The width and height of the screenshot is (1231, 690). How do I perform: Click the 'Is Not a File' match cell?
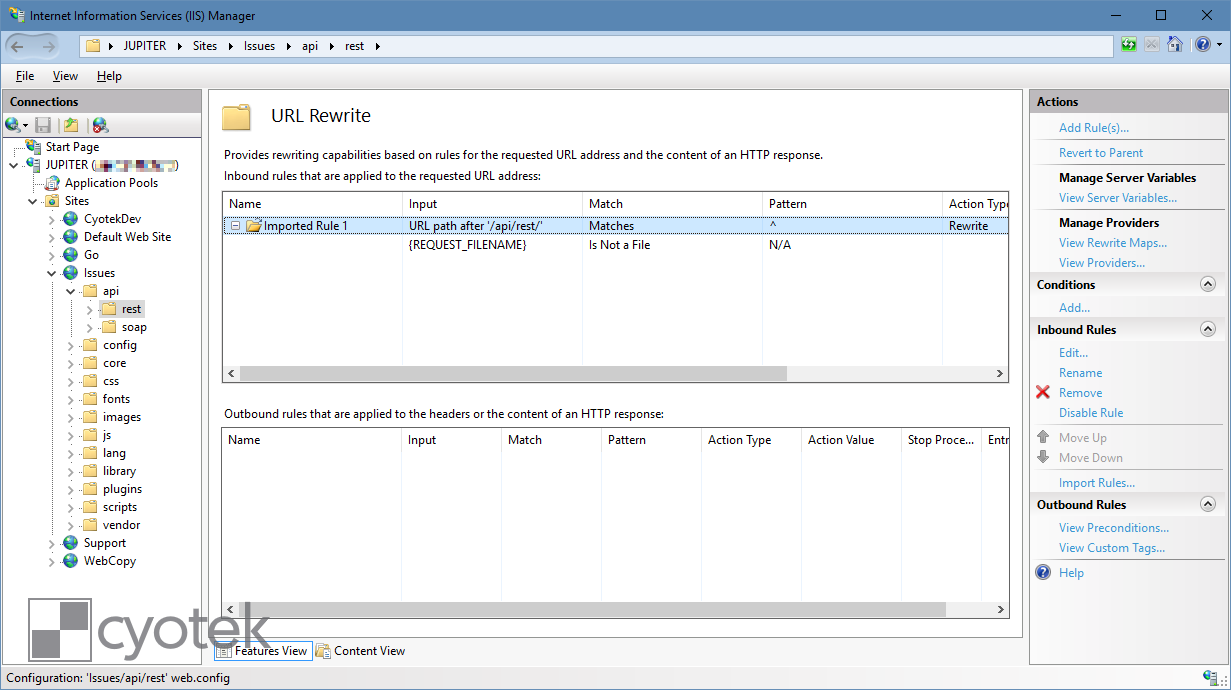point(619,245)
